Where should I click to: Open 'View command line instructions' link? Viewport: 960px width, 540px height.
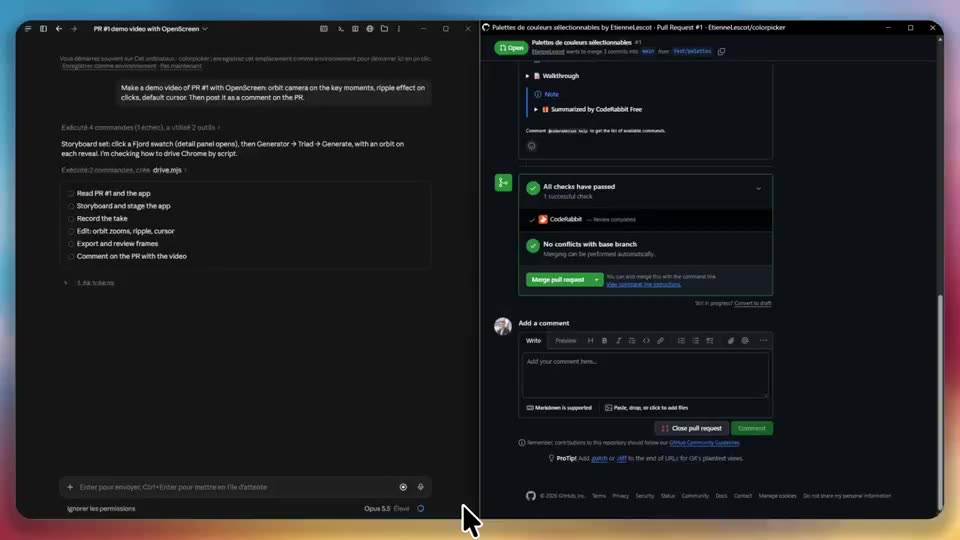pyautogui.click(x=643, y=285)
